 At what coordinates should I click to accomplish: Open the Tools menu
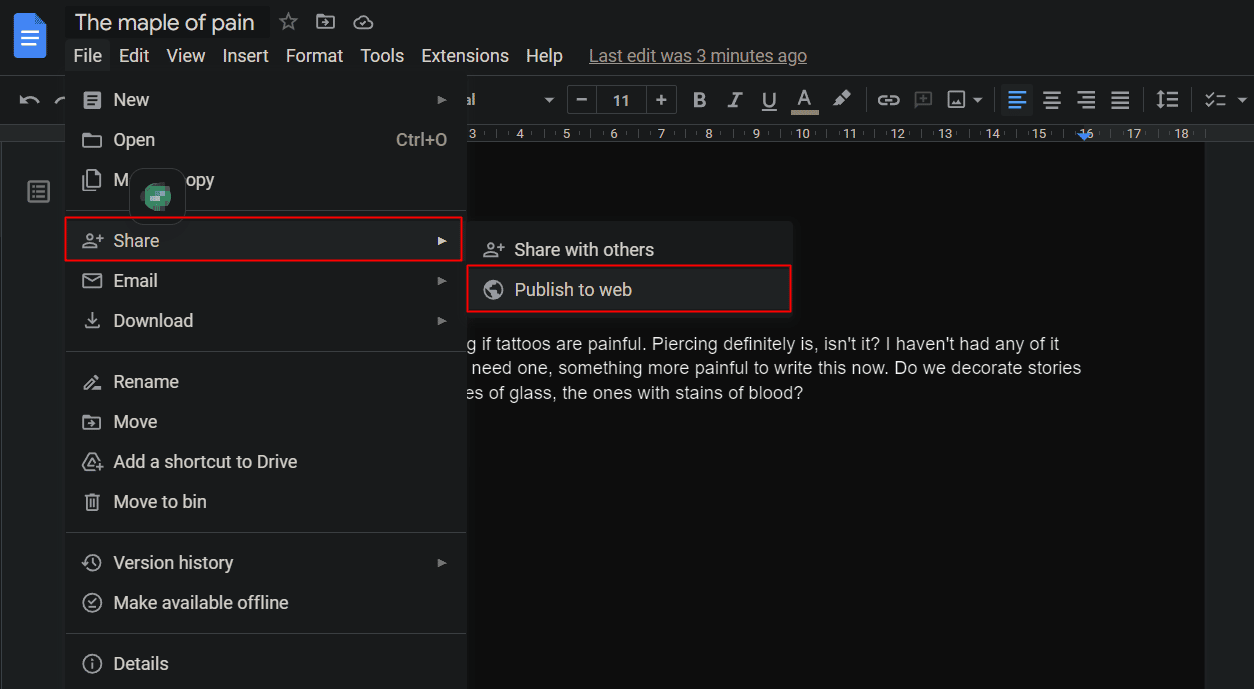point(382,56)
